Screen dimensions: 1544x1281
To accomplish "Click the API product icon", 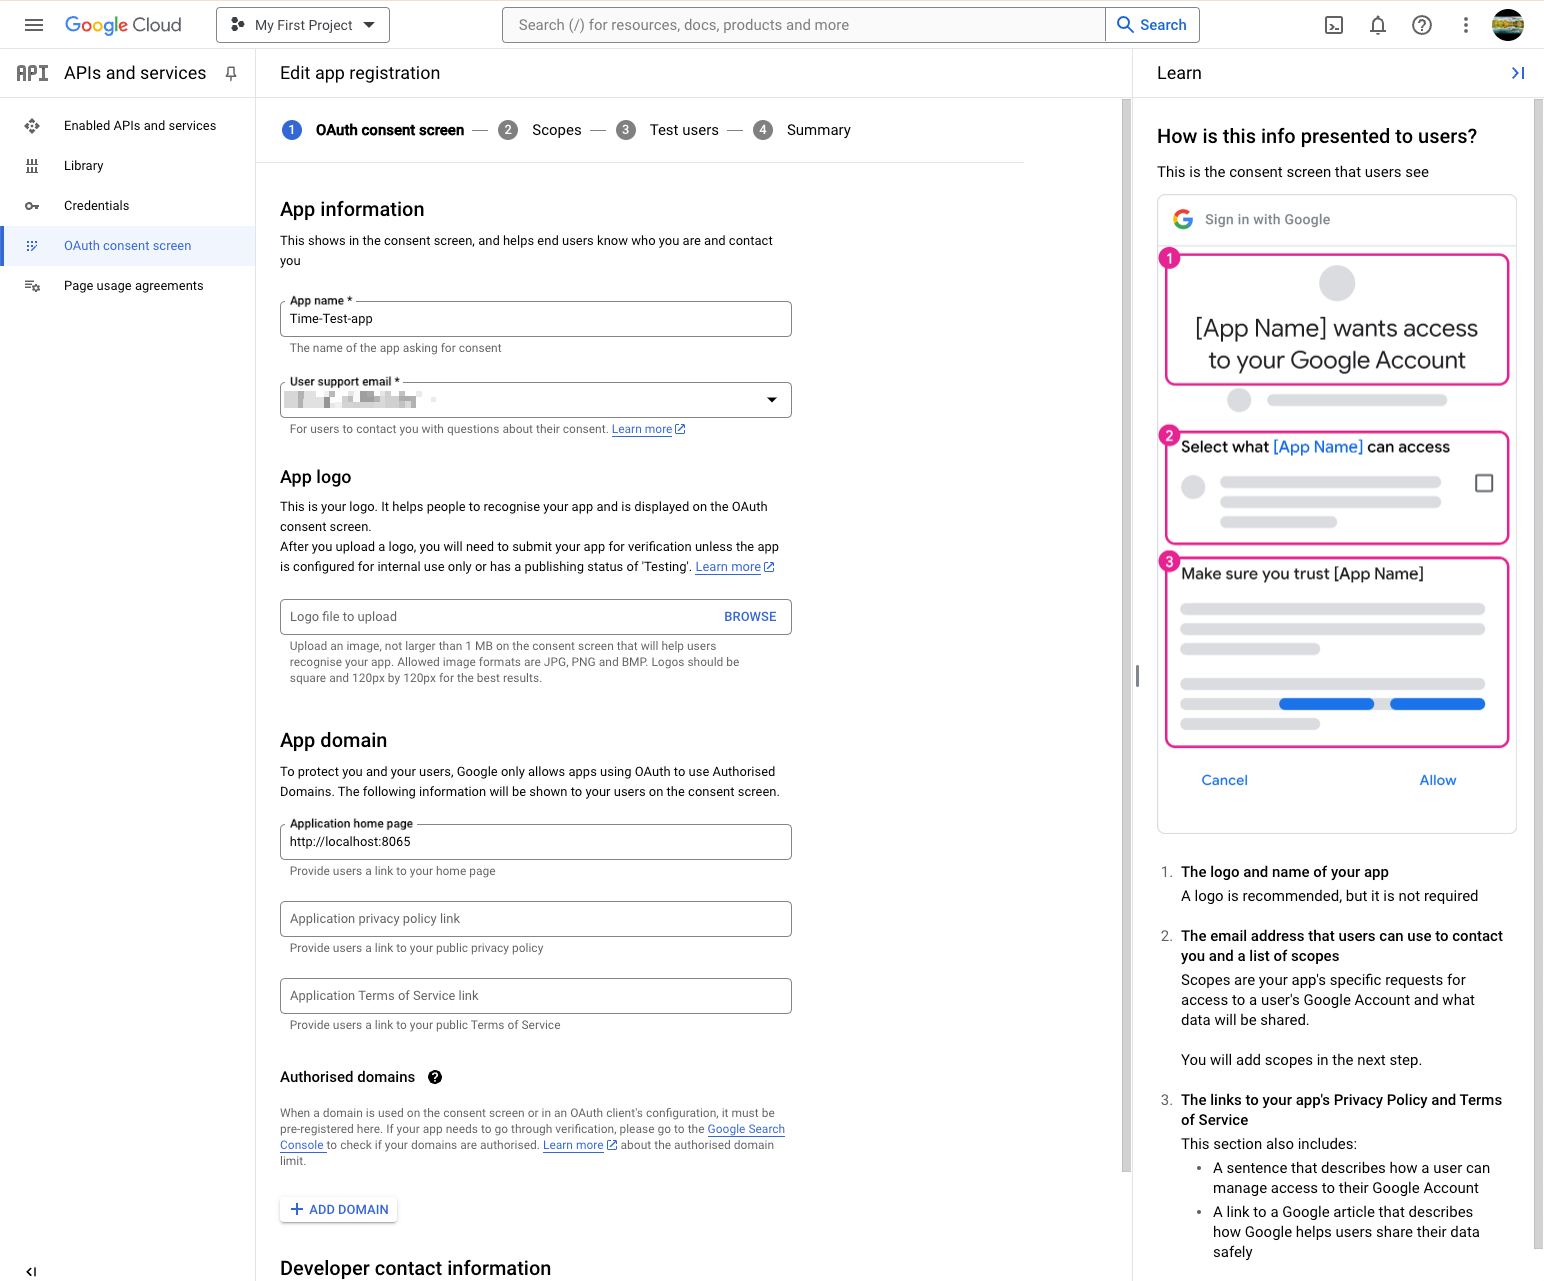I will point(32,73).
